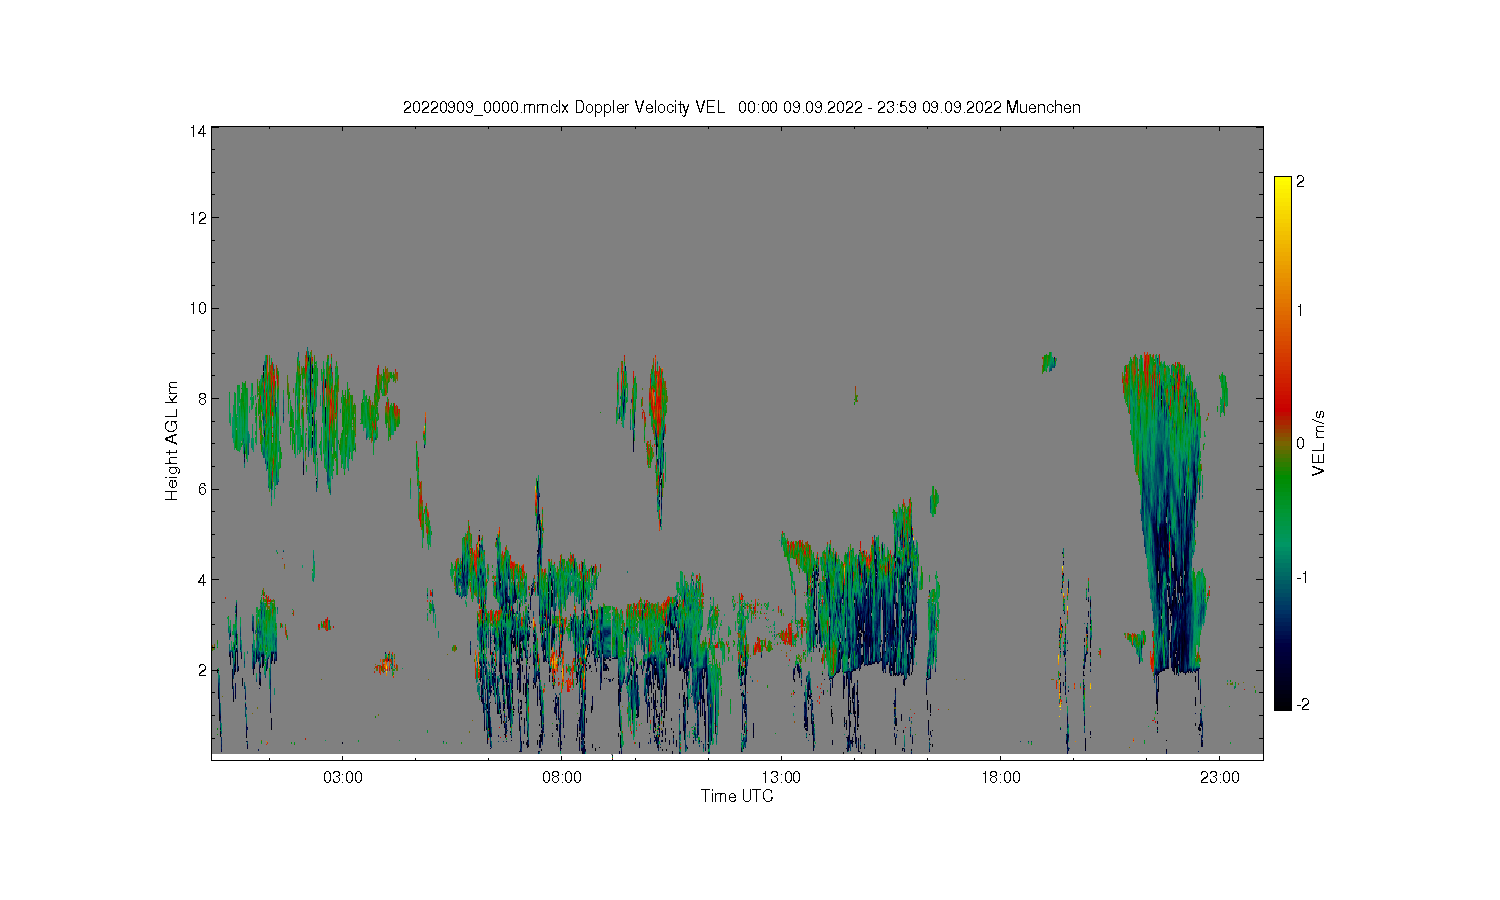The width and height of the screenshot is (1500, 900).
Task: Click the 8 height tick label
Action: click(203, 399)
